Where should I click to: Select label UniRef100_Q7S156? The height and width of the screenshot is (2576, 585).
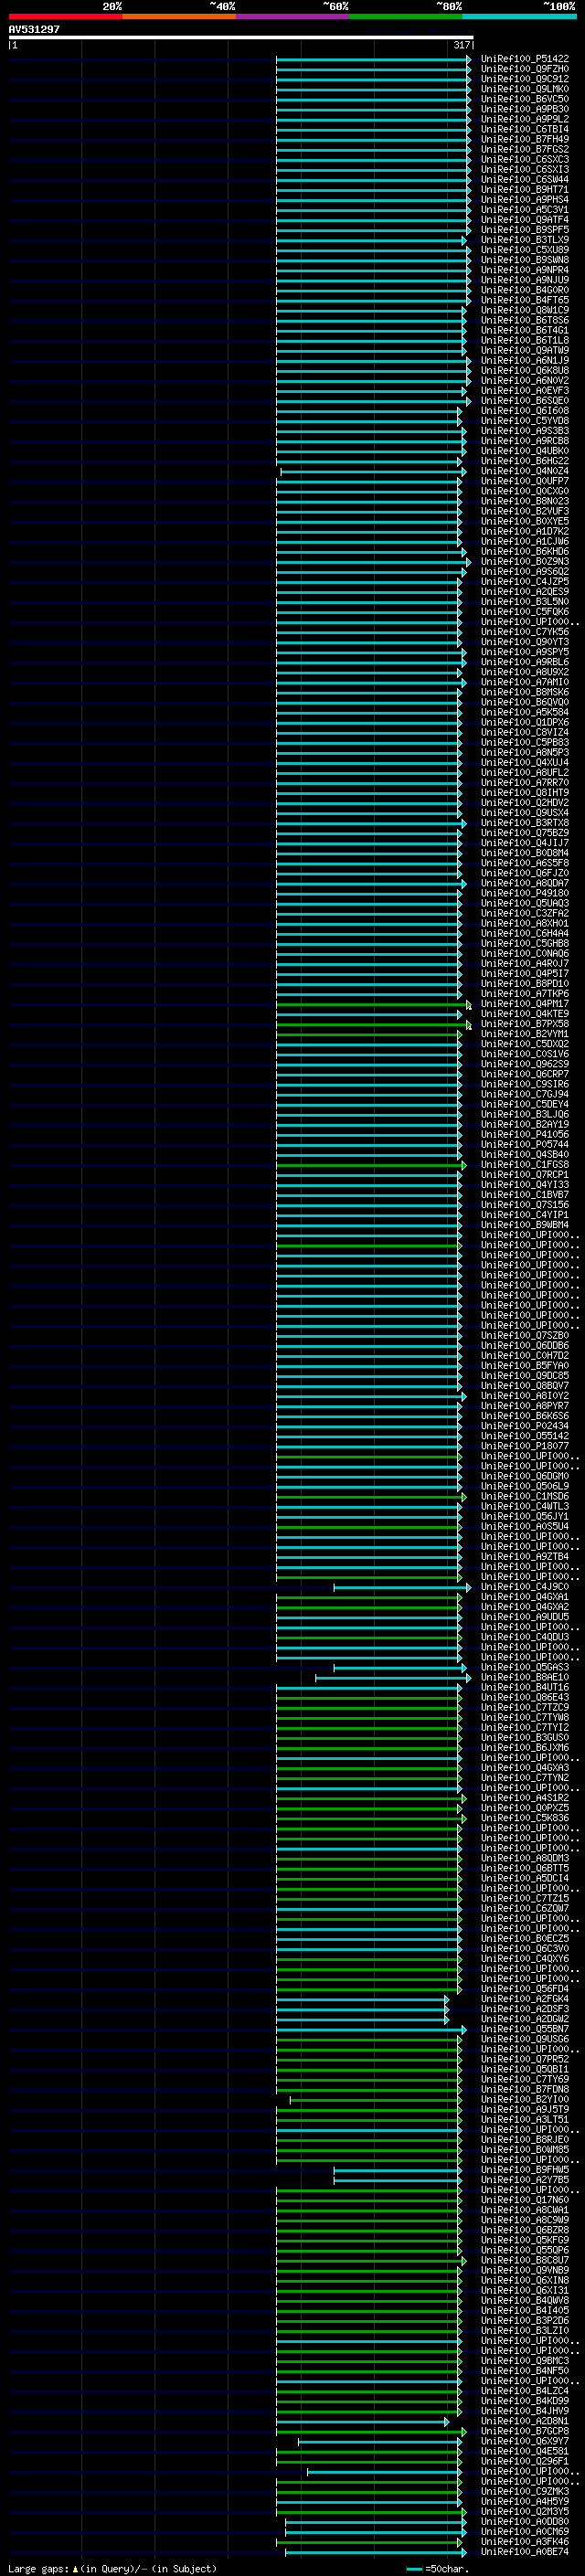click(x=525, y=1205)
